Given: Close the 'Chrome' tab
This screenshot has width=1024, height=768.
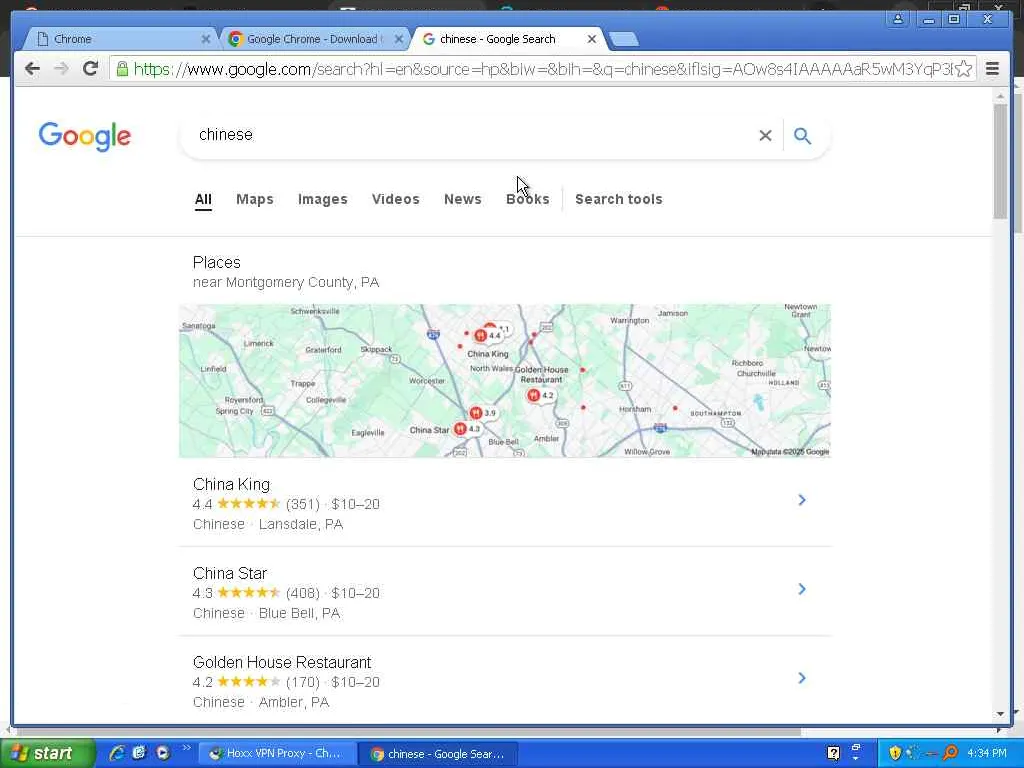Looking at the screenshot, I should click(x=206, y=39).
